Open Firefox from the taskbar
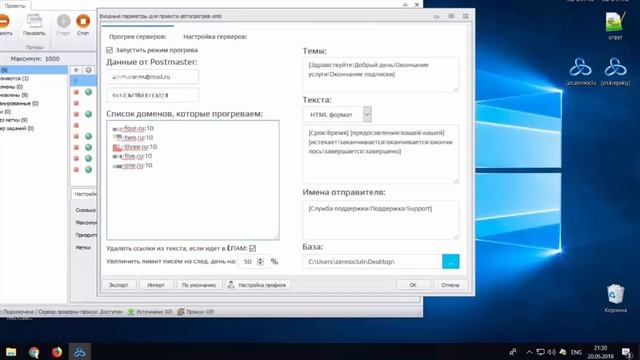Image resolution: width=640 pixels, height=360 pixels. point(57,352)
